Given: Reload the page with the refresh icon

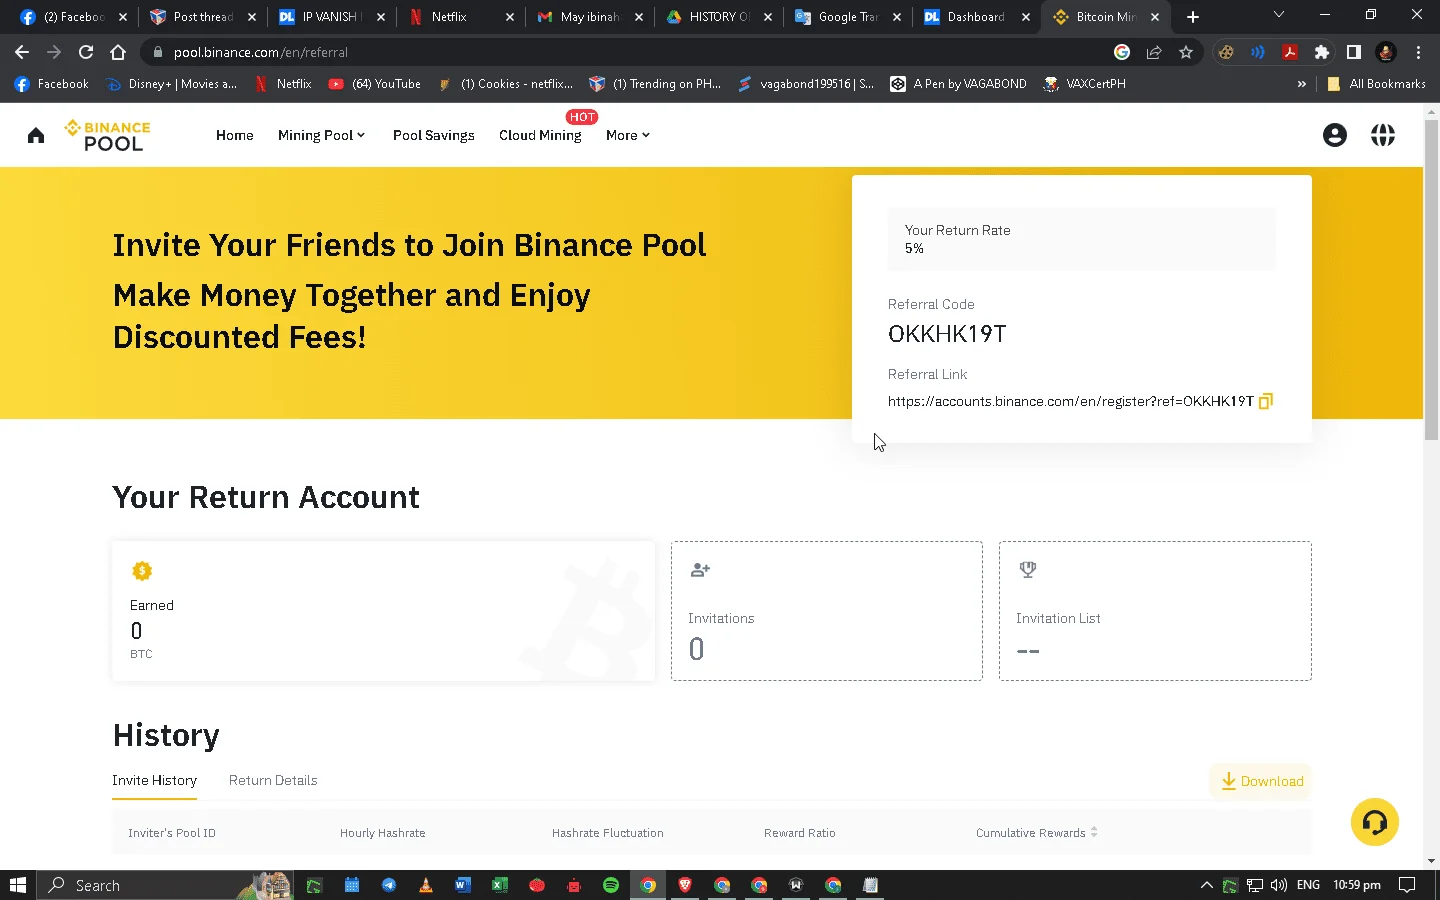Looking at the screenshot, I should [86, 52].
